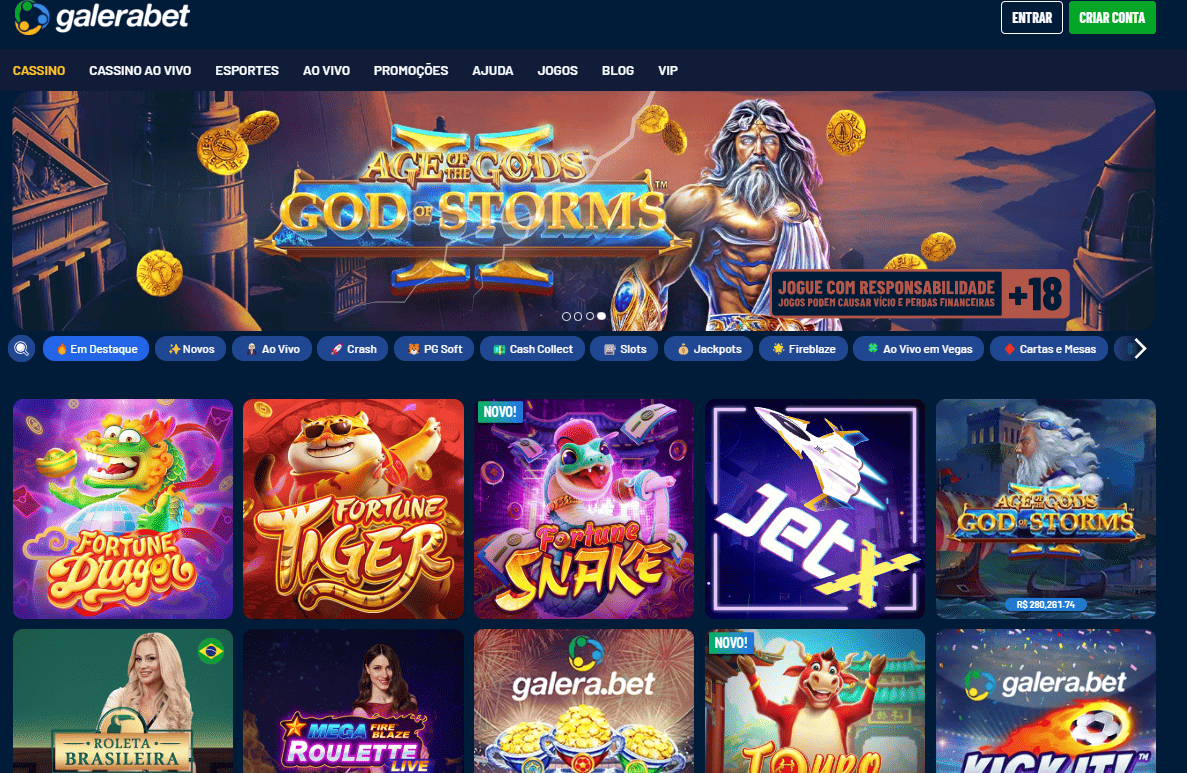Filter by PG Soft games
This screenshot has height=773, width=1187.
click(435, 349)
